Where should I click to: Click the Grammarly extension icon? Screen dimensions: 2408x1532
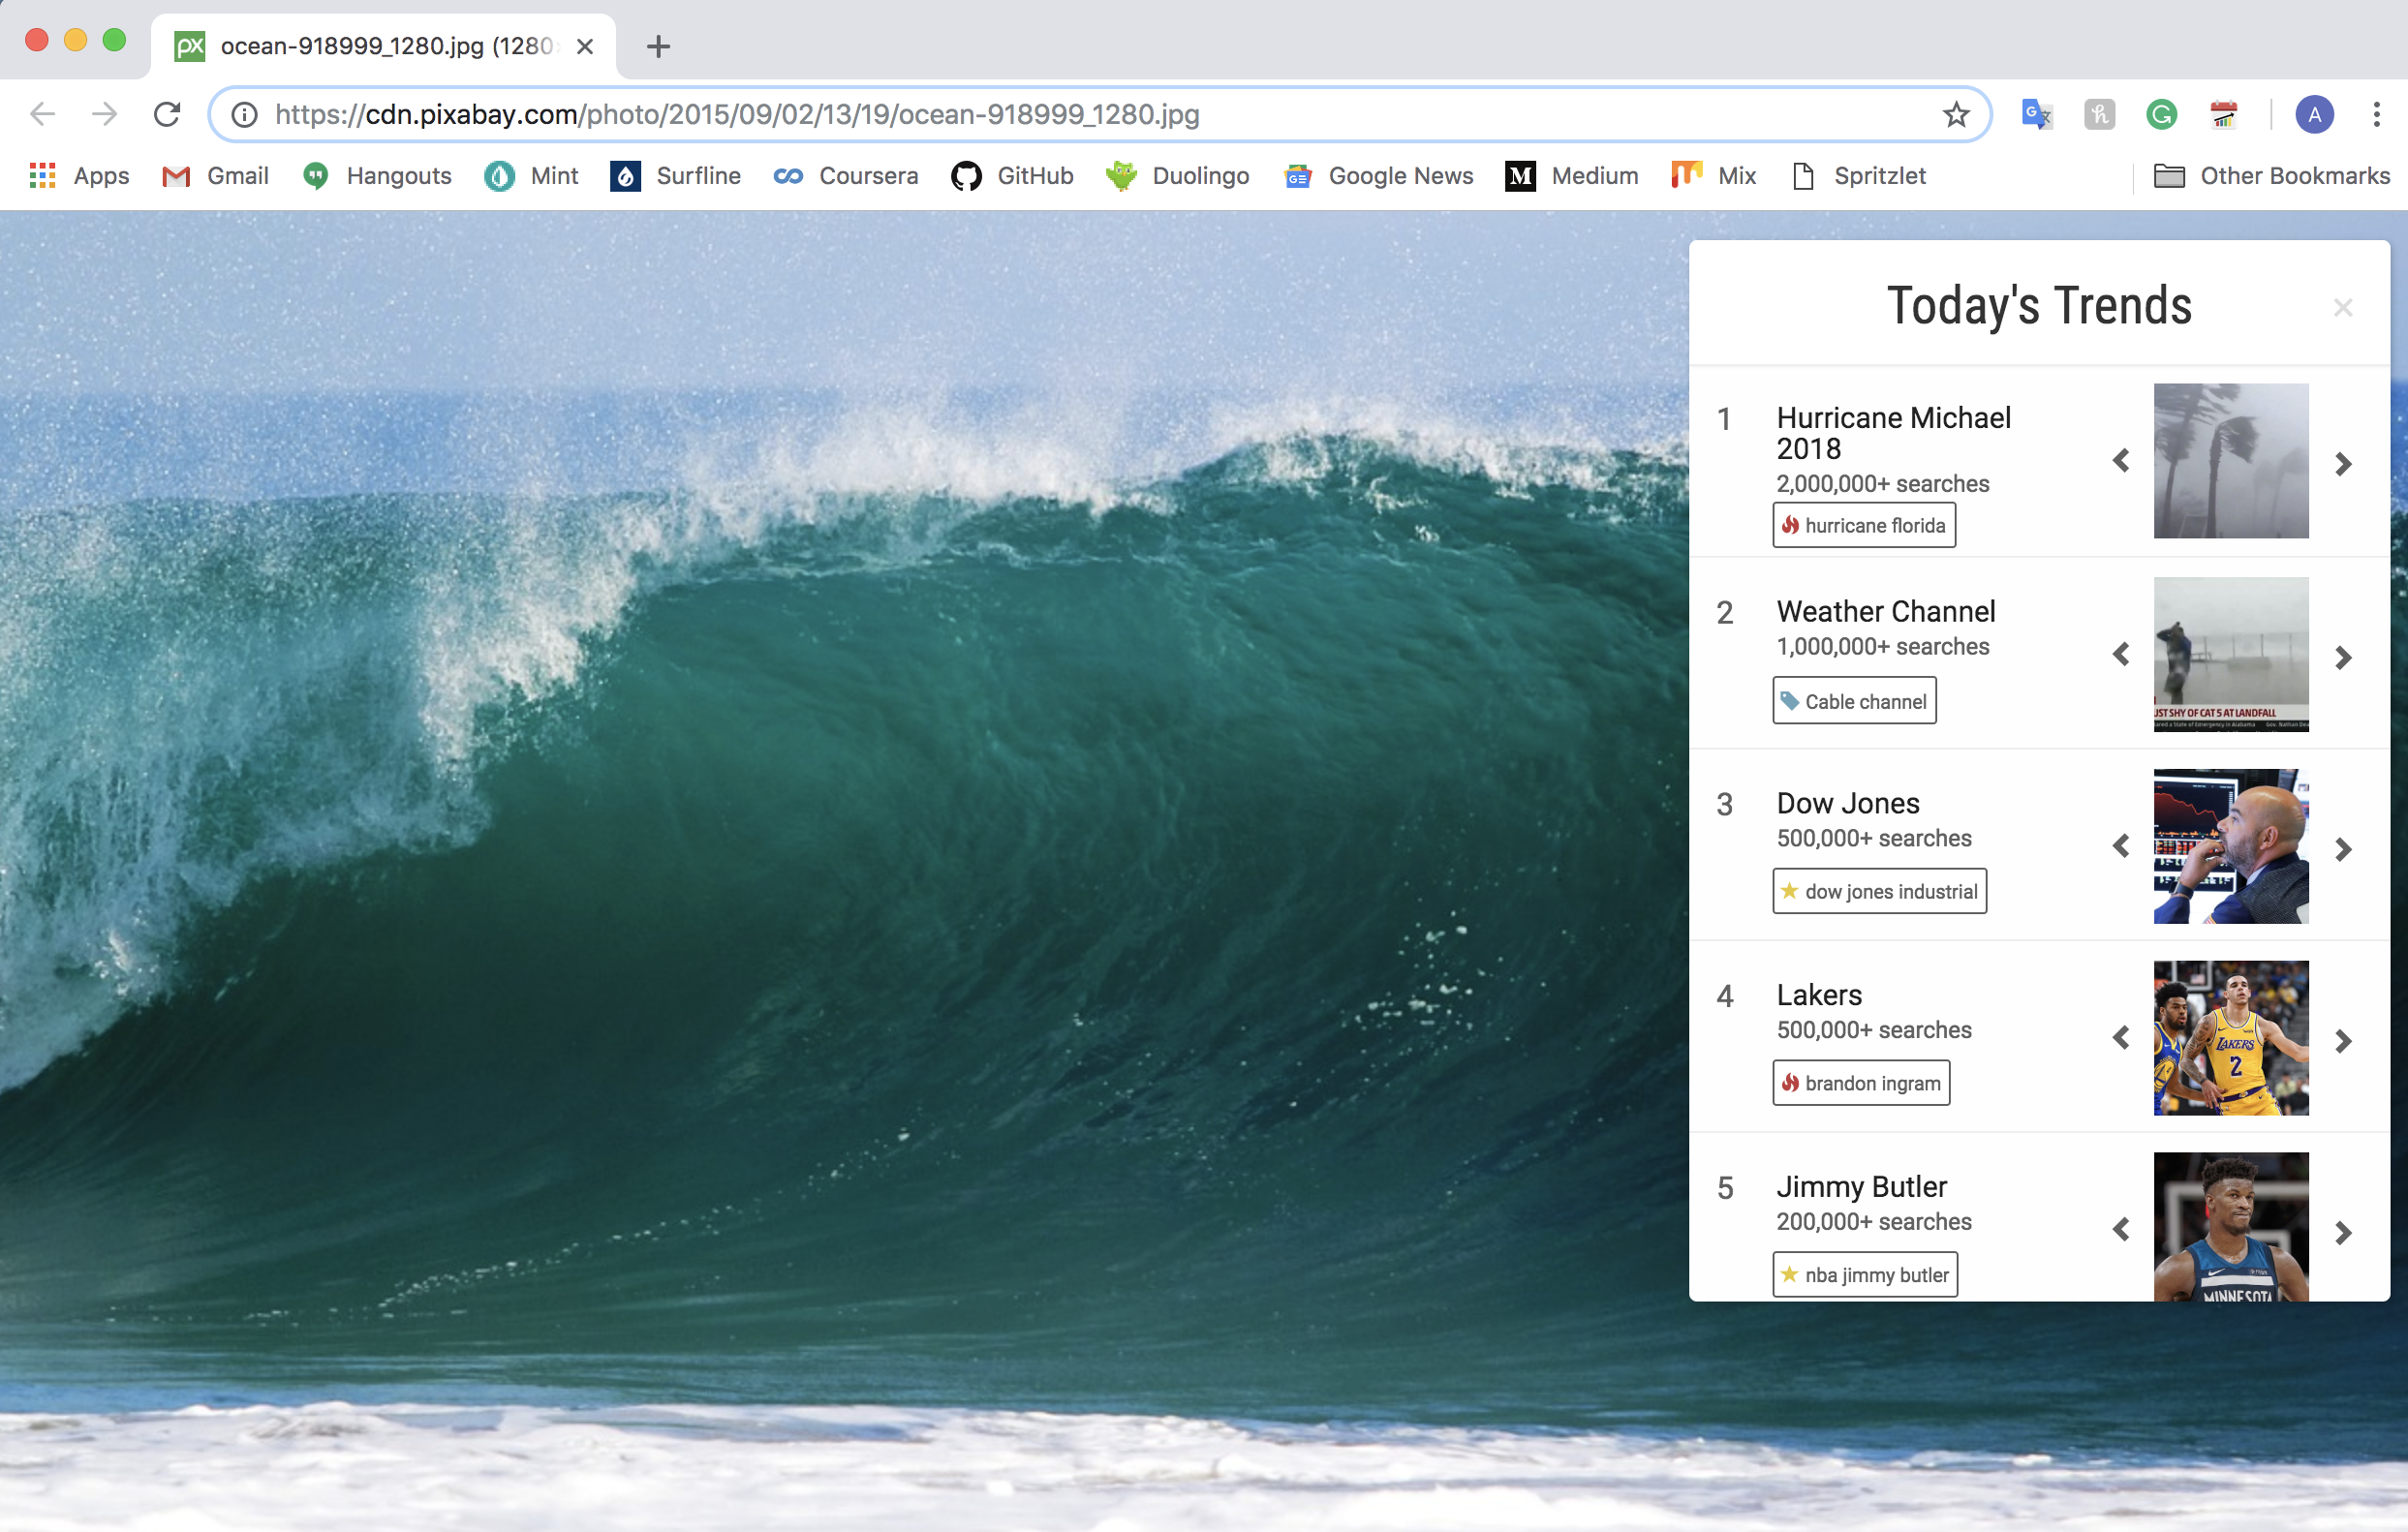[x=2161, y=114]
